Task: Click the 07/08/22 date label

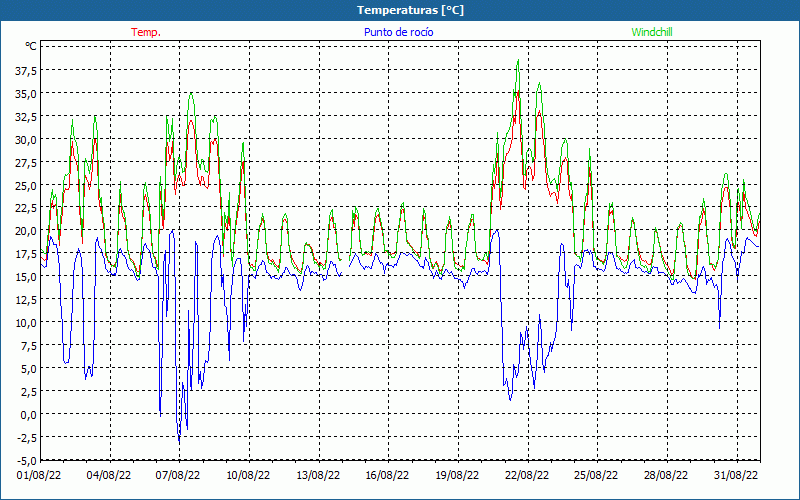Action: point(178,476)
